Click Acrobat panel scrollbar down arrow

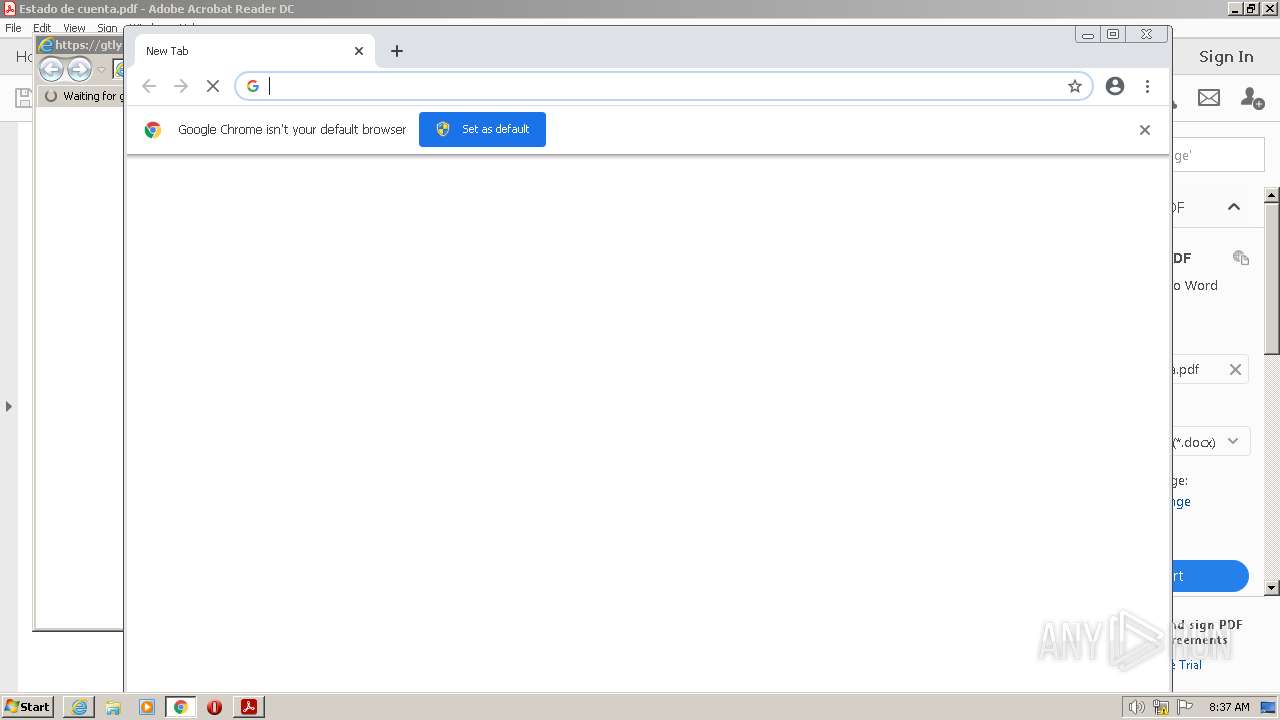(x=1272, y=588)
